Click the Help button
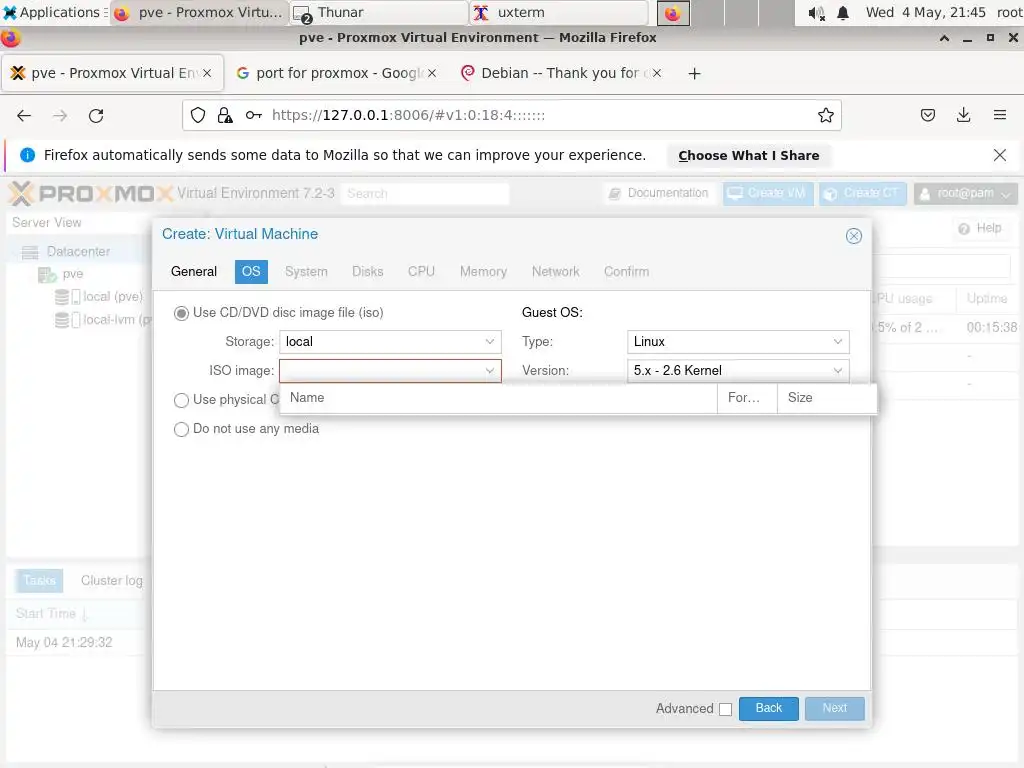This screenshot has width=1024, height=768. pos(980,228)
